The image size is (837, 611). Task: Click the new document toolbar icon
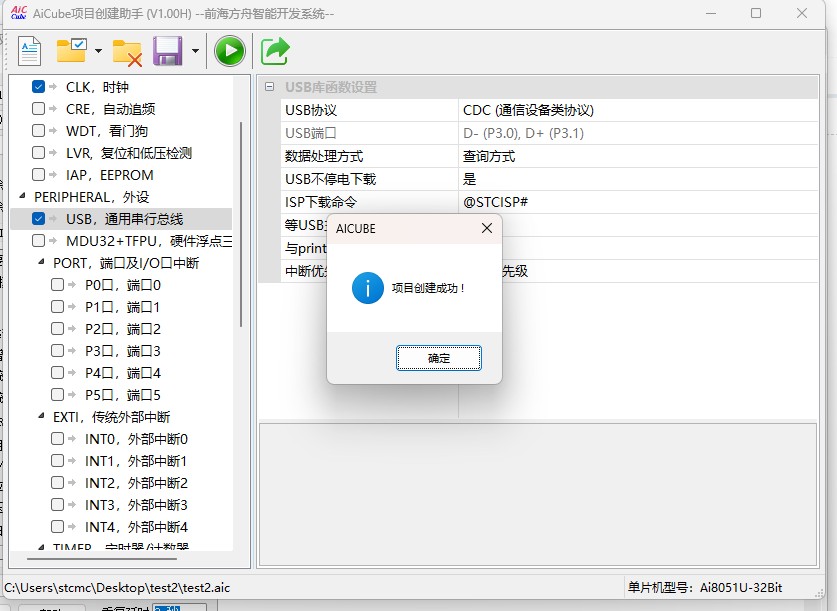[x=29, y=51]
